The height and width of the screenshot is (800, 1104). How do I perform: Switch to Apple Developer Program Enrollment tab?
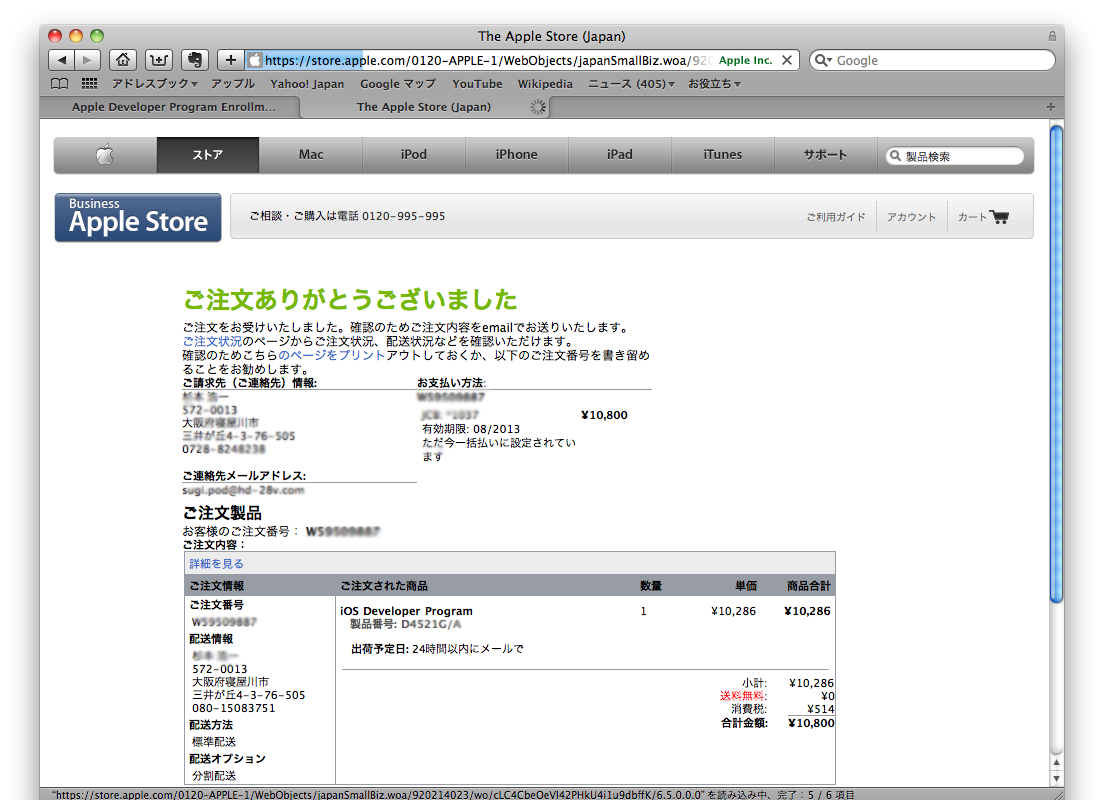tap(173, 107)
